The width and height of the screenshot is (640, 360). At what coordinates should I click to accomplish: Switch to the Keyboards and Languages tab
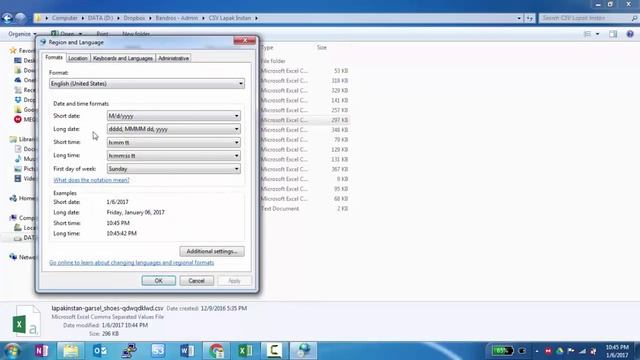(x=123, y=58)
